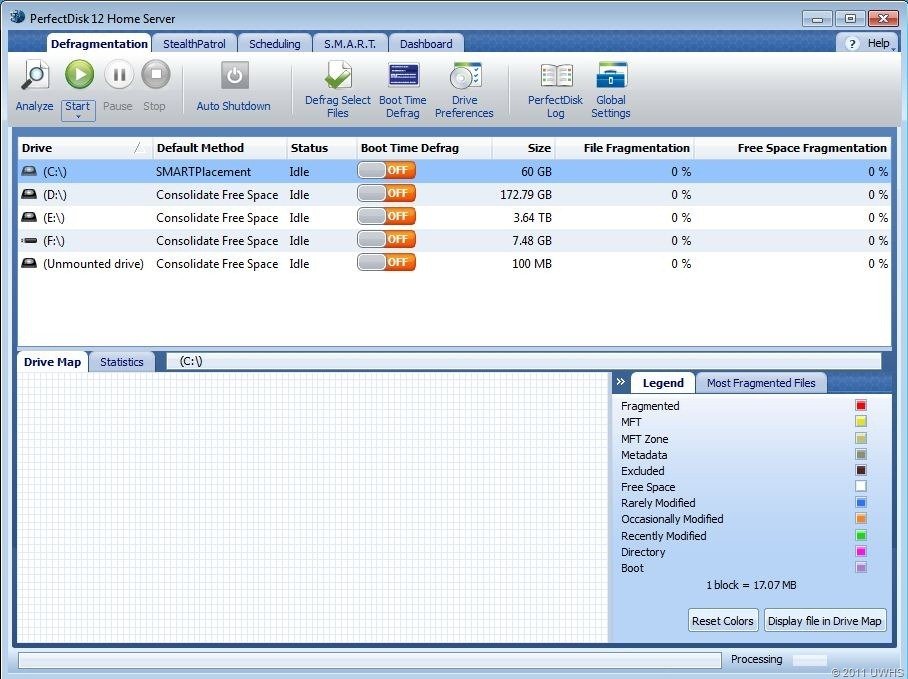Click the 172.79 GB size cell

[526, 194]
